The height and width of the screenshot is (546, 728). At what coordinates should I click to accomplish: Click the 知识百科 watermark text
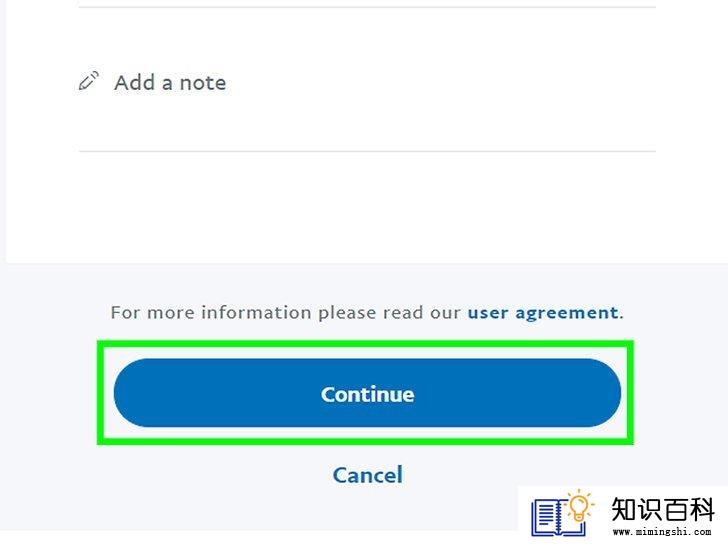coord(663,509)
